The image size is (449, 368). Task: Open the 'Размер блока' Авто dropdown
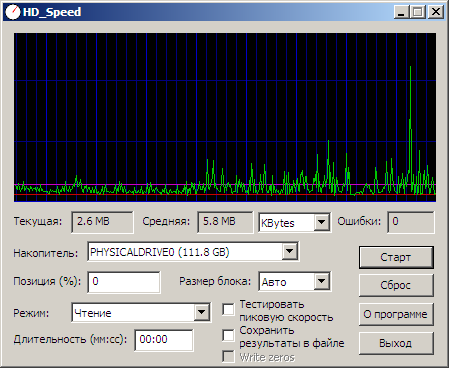pyautogui.click(x=322, y=281)
